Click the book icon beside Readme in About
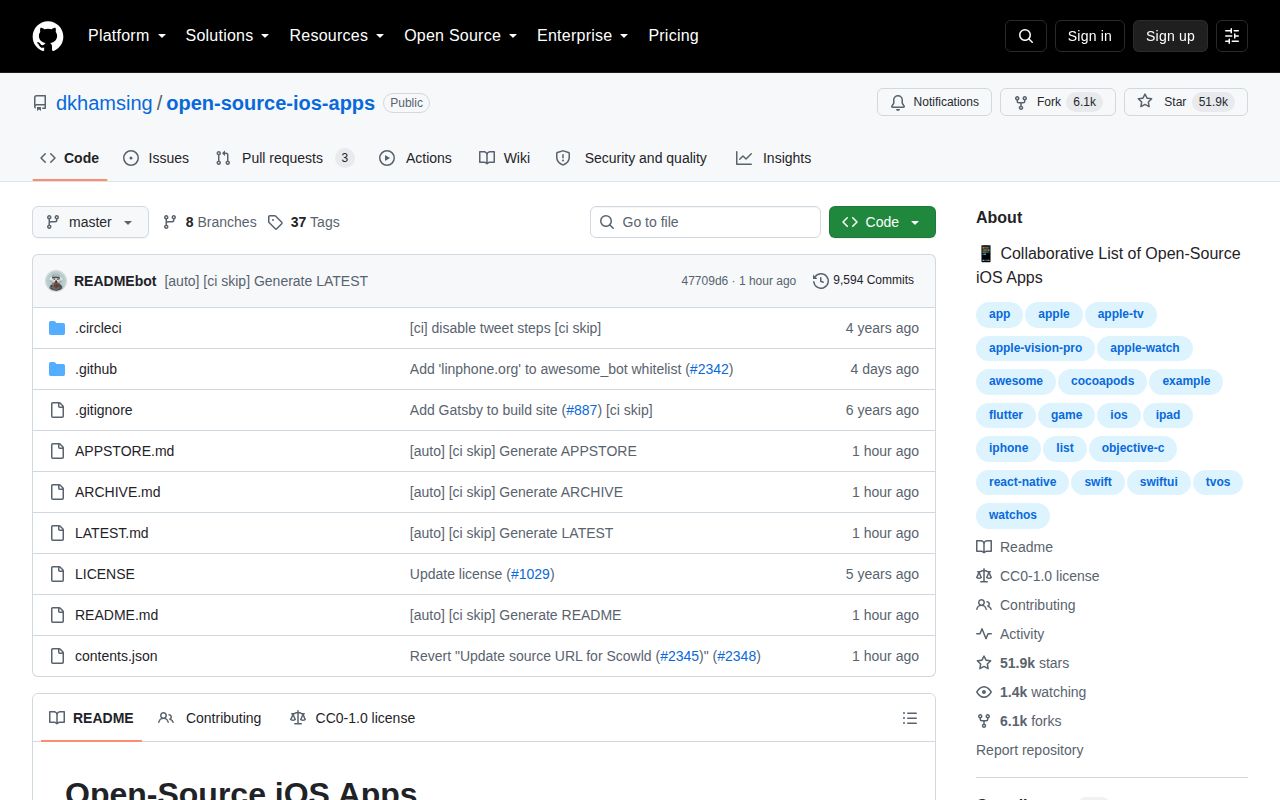The height and width of the screenshot is (800, 1280). pos(984,547)
